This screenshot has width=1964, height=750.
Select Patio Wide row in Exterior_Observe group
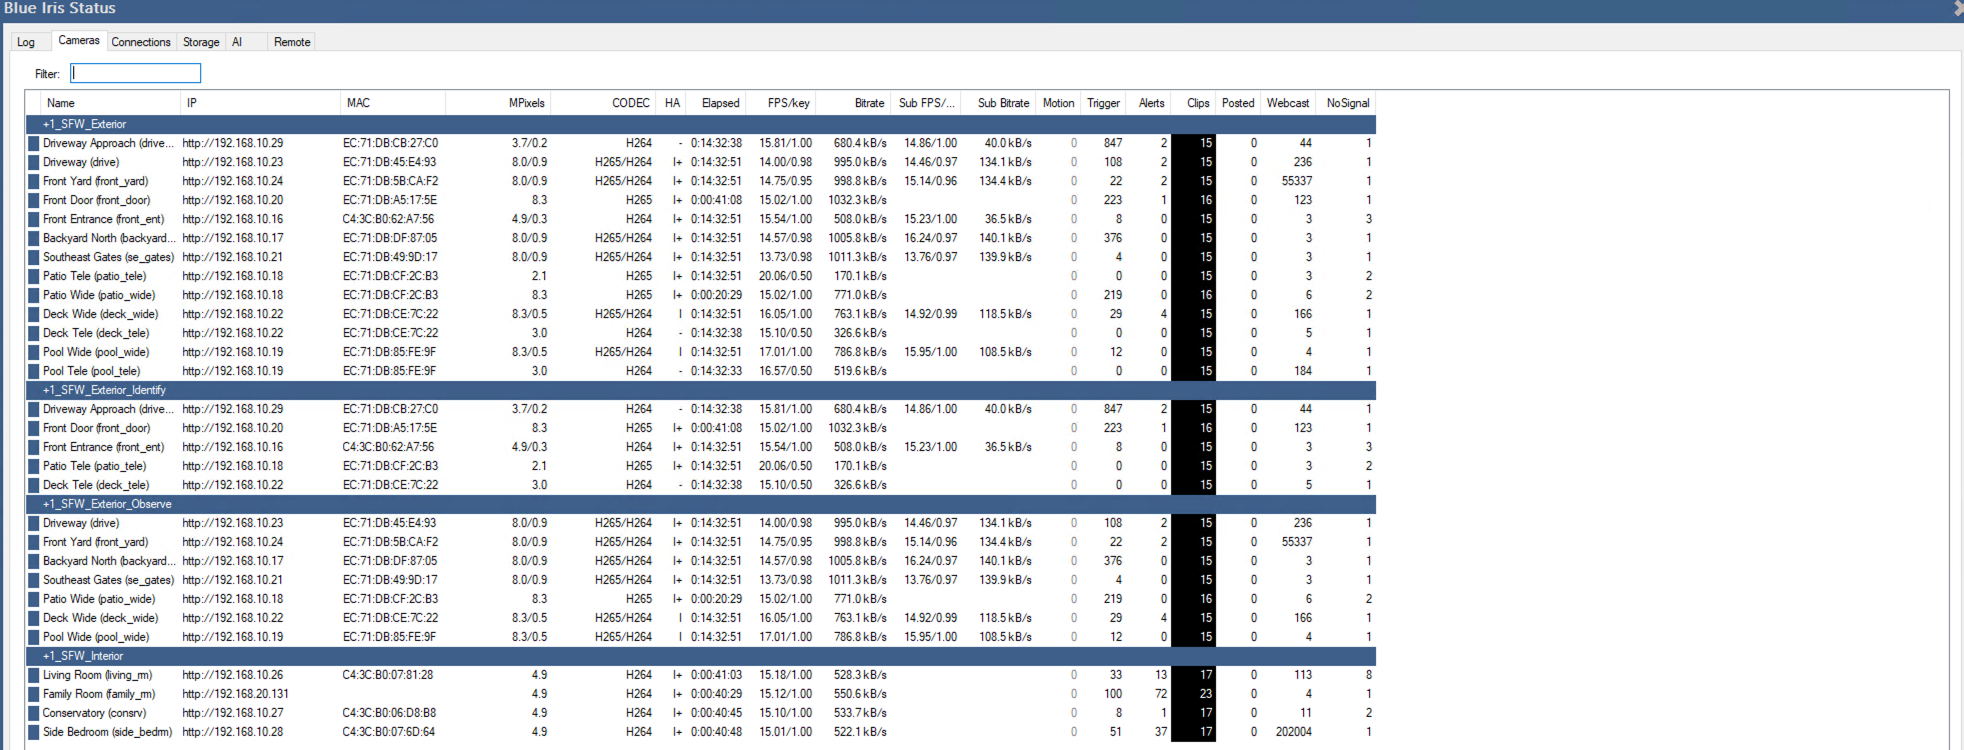(x=700, y=599)
